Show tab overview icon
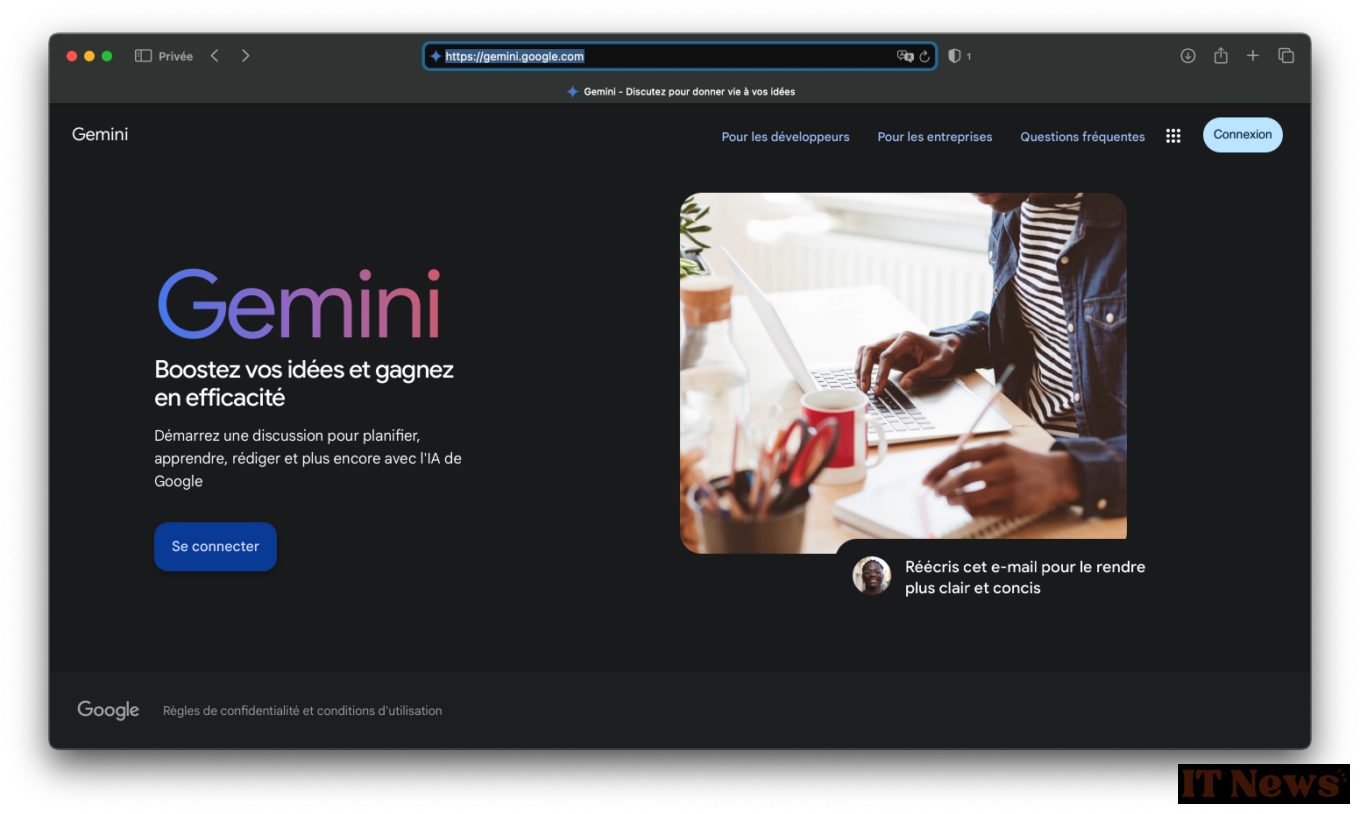The width and height of the screenshot is (1360, 814). (1286, 56)
